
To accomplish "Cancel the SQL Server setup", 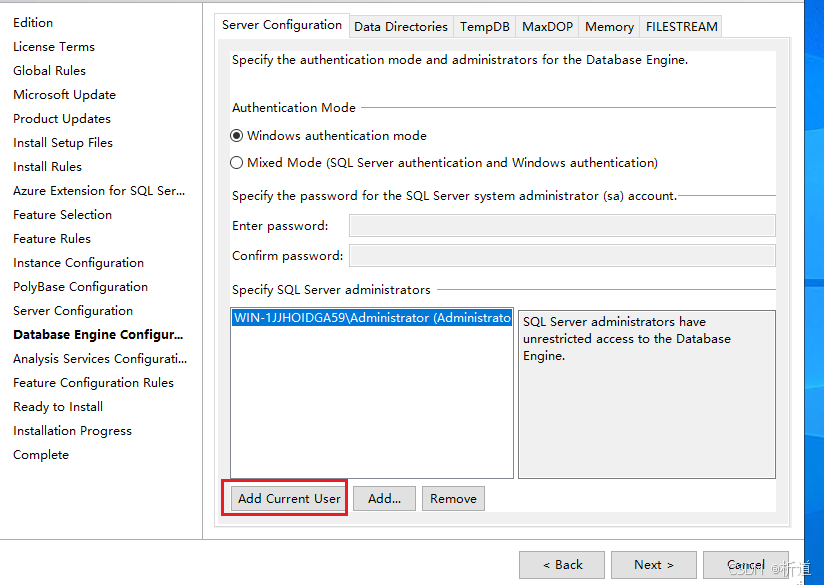I will click(745, 565).
